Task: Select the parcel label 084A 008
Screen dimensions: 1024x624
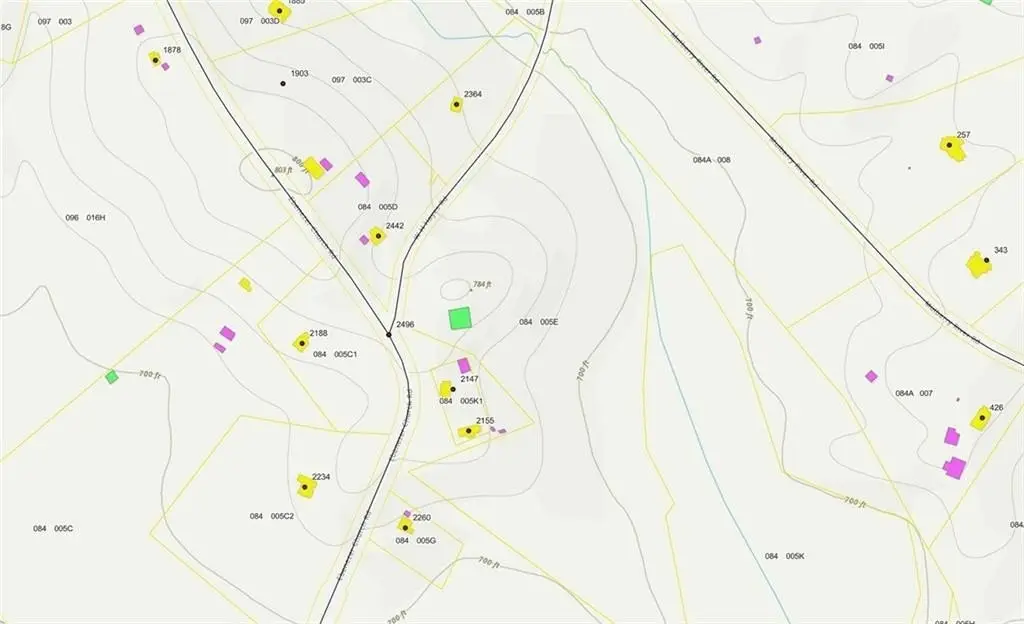Action: 712,160
